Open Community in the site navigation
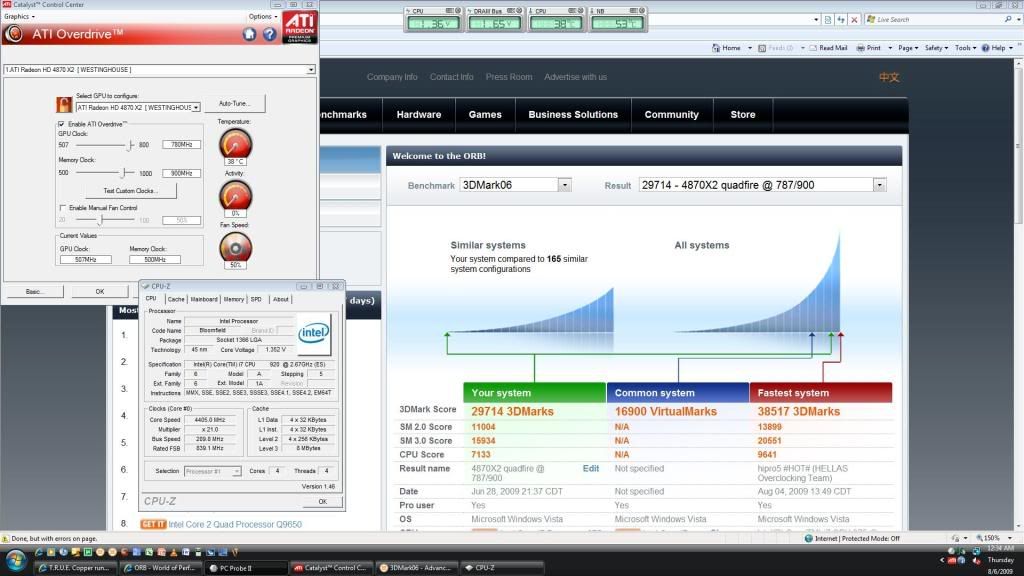The width and height of the screenshot is (1024, 576). pyautogui.click(x=671, y=114)
